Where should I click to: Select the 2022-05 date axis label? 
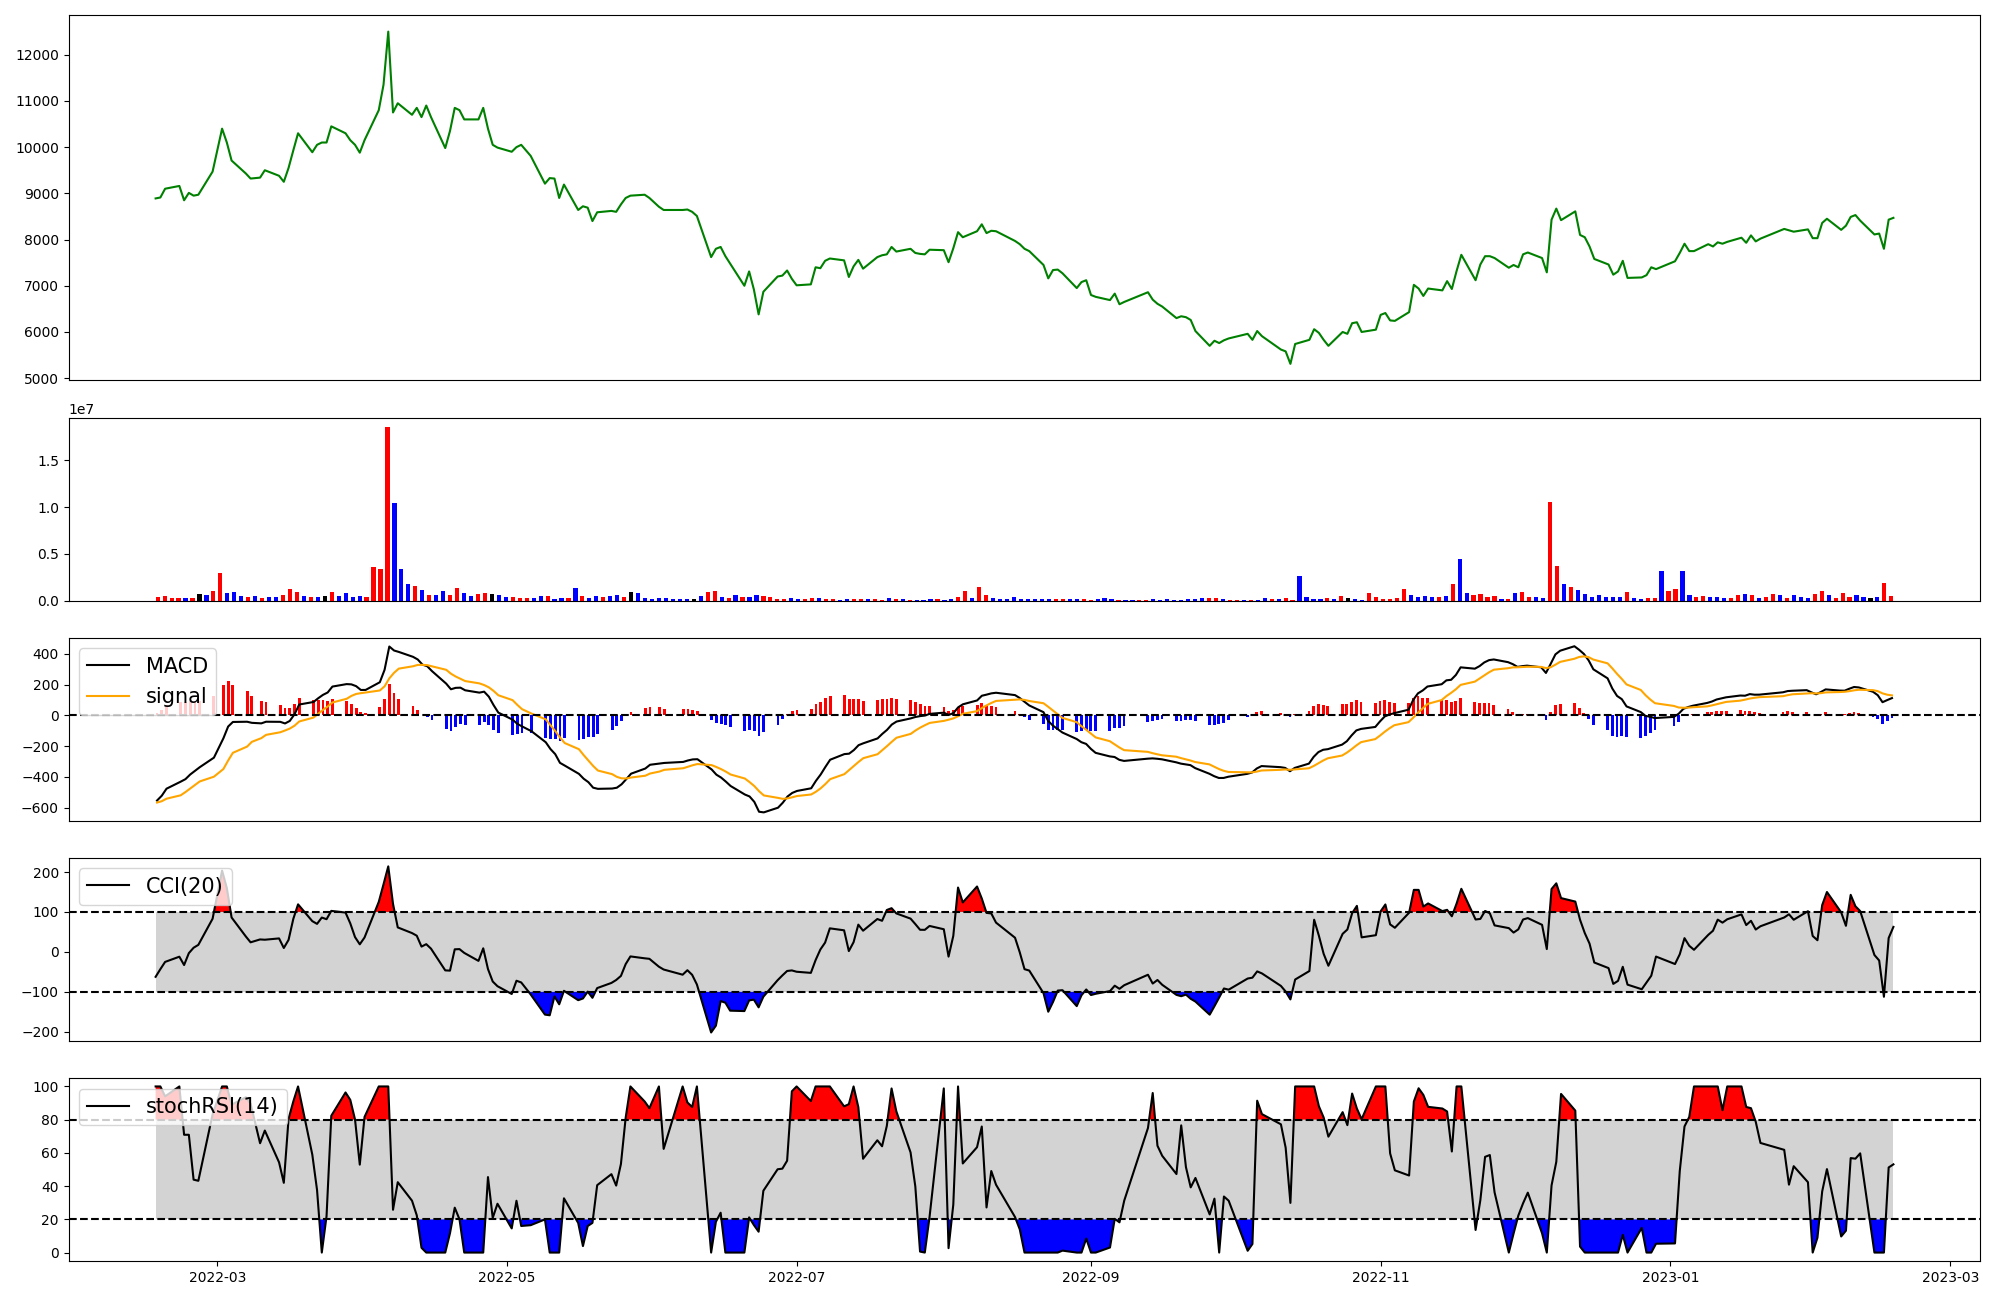click(x=507, y=1277)
